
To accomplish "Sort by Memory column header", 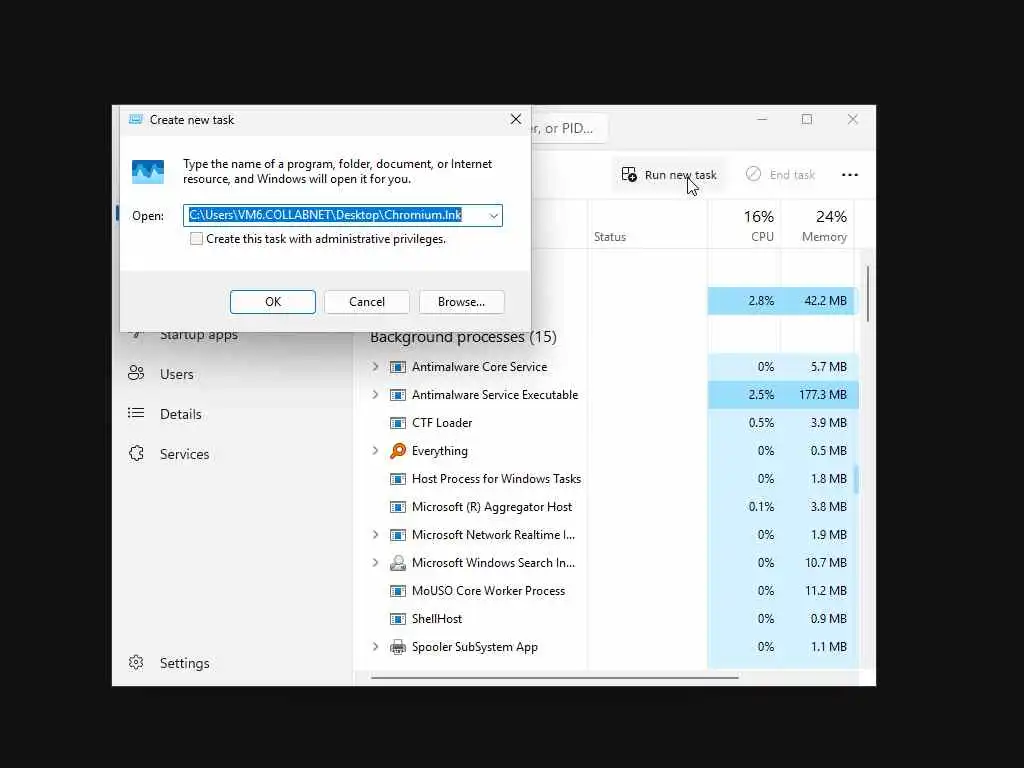I will coord(818,225).
